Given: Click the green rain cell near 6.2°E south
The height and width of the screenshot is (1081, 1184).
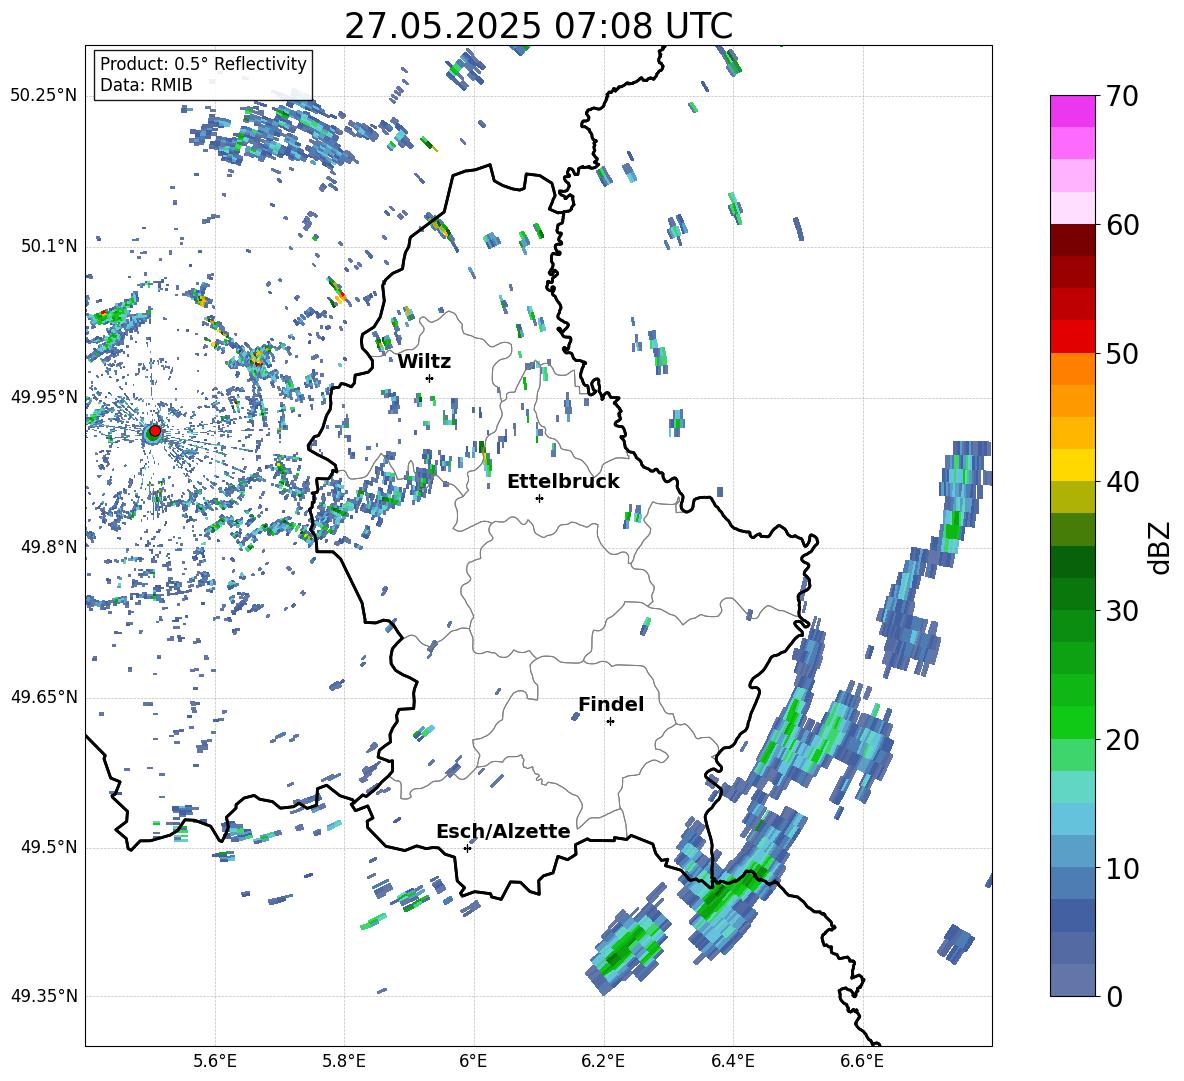Looking at the screenshot, I should click(628, 948).
